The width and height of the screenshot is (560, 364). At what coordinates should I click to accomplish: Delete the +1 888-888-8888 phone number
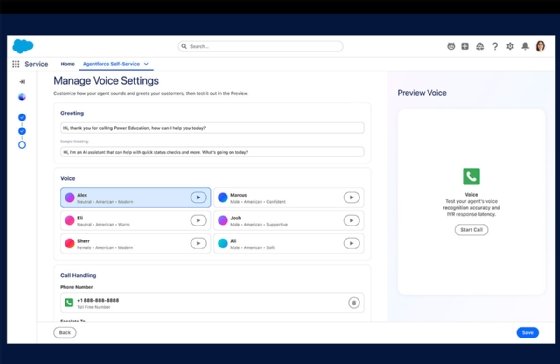click(354, 303)
